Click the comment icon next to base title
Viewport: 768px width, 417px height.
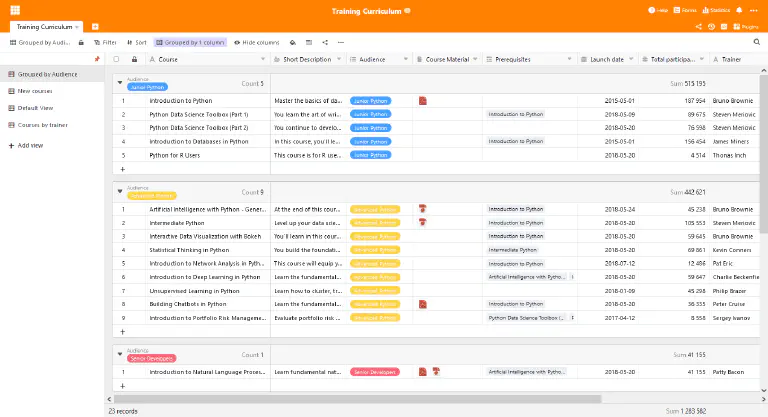pyautogui.click(x=407, y=11)
